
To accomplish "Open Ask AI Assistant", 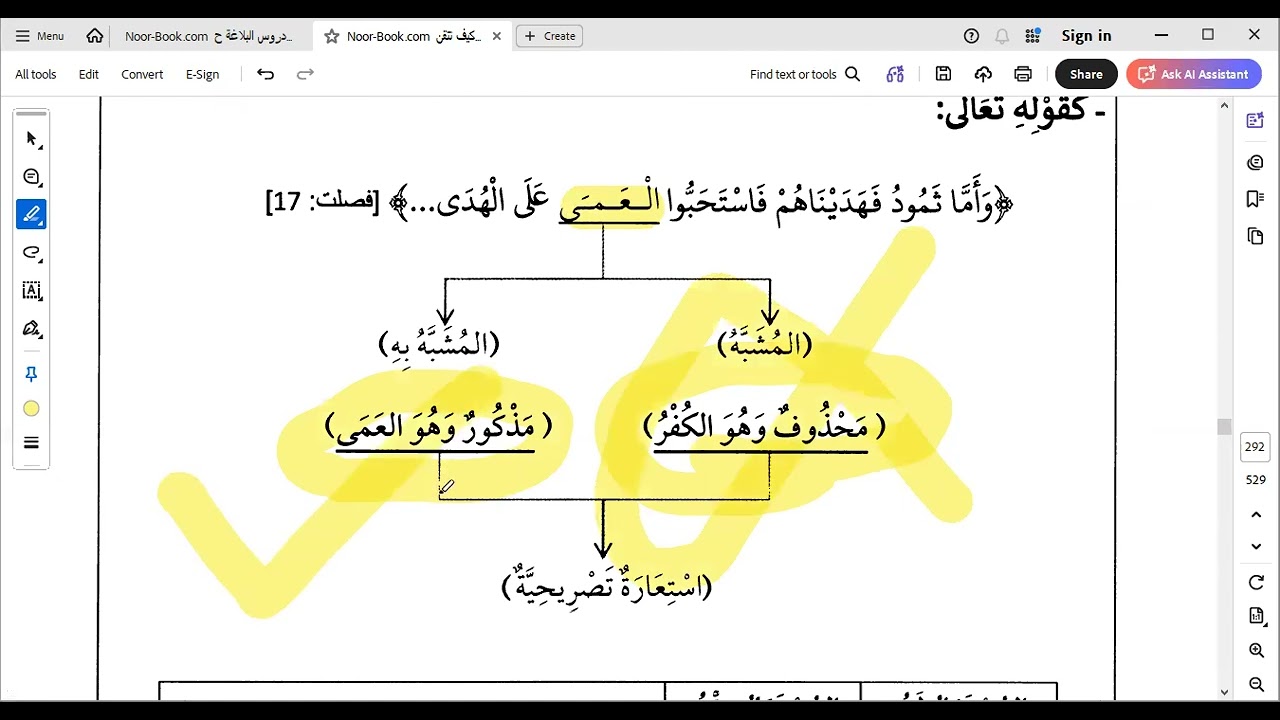I will (x=1194, y=74).
